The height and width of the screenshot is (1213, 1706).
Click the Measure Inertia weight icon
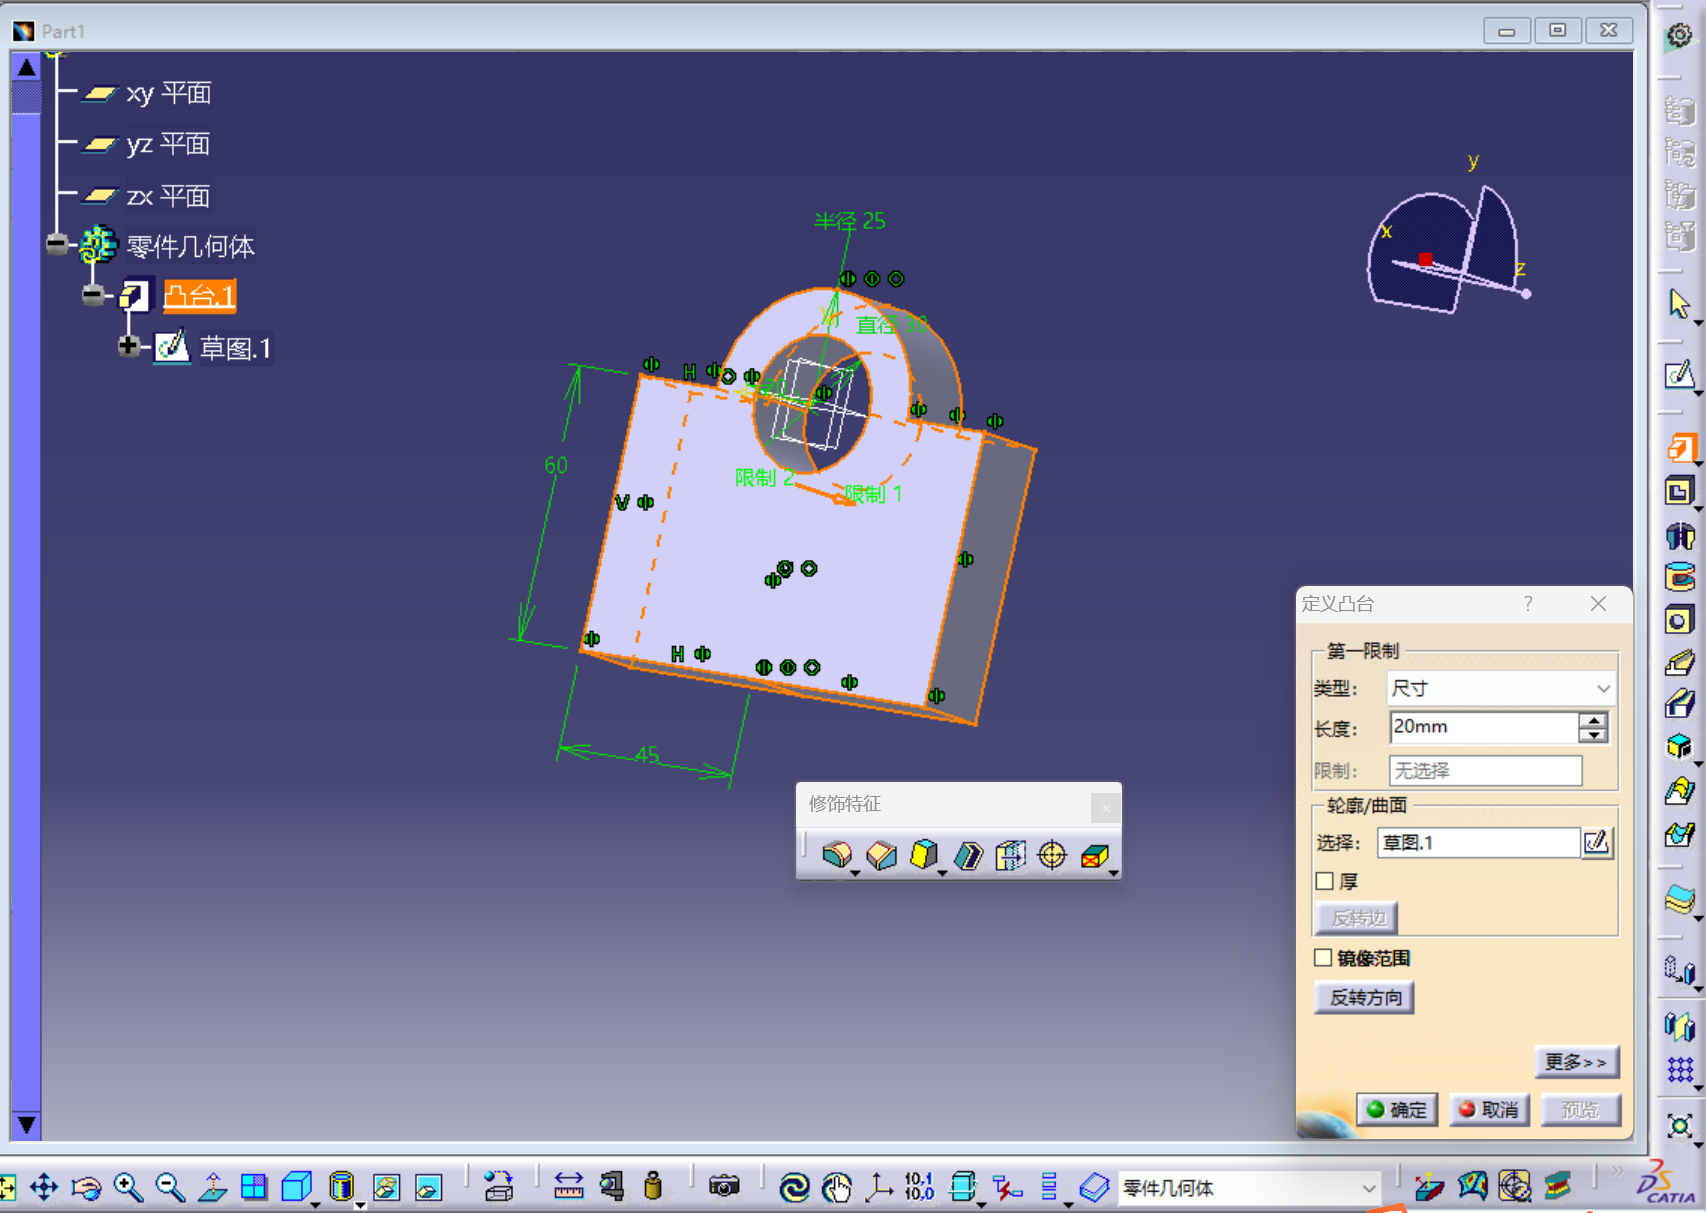[x=653, y=1187]
